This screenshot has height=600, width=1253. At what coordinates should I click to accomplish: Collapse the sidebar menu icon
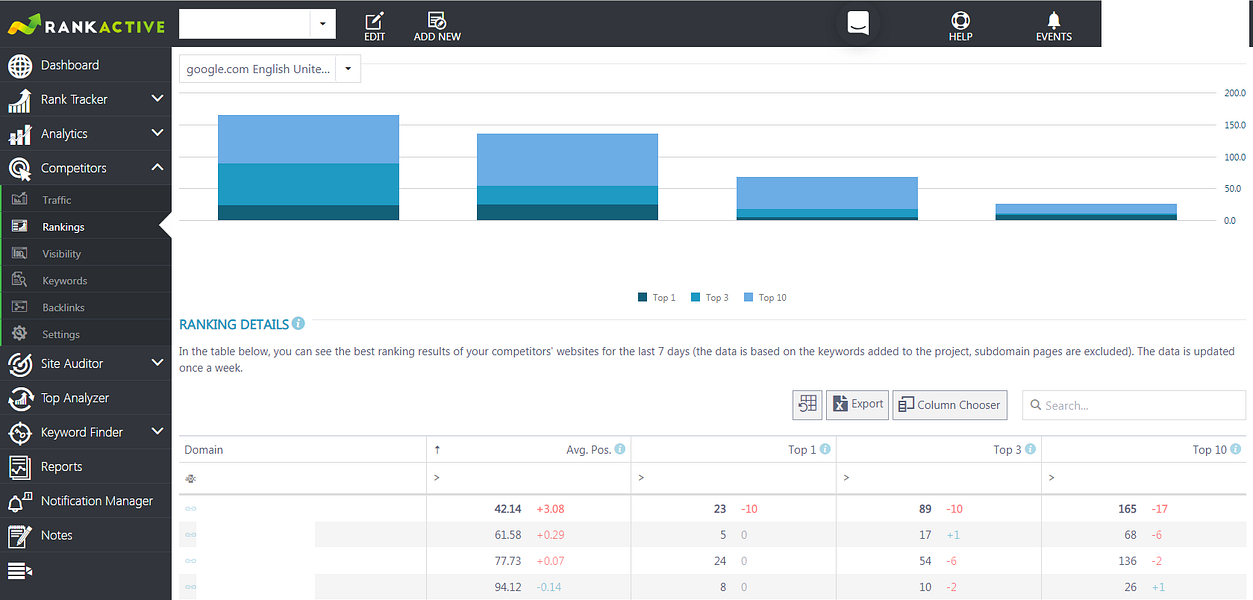20,571
